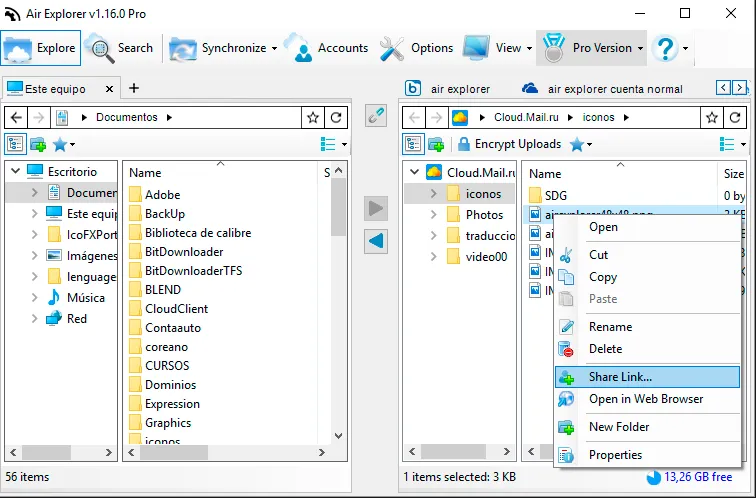Screen dimensions: 756x498
Task: Choose Properties from context menu
Action: [x=647, y=455]
